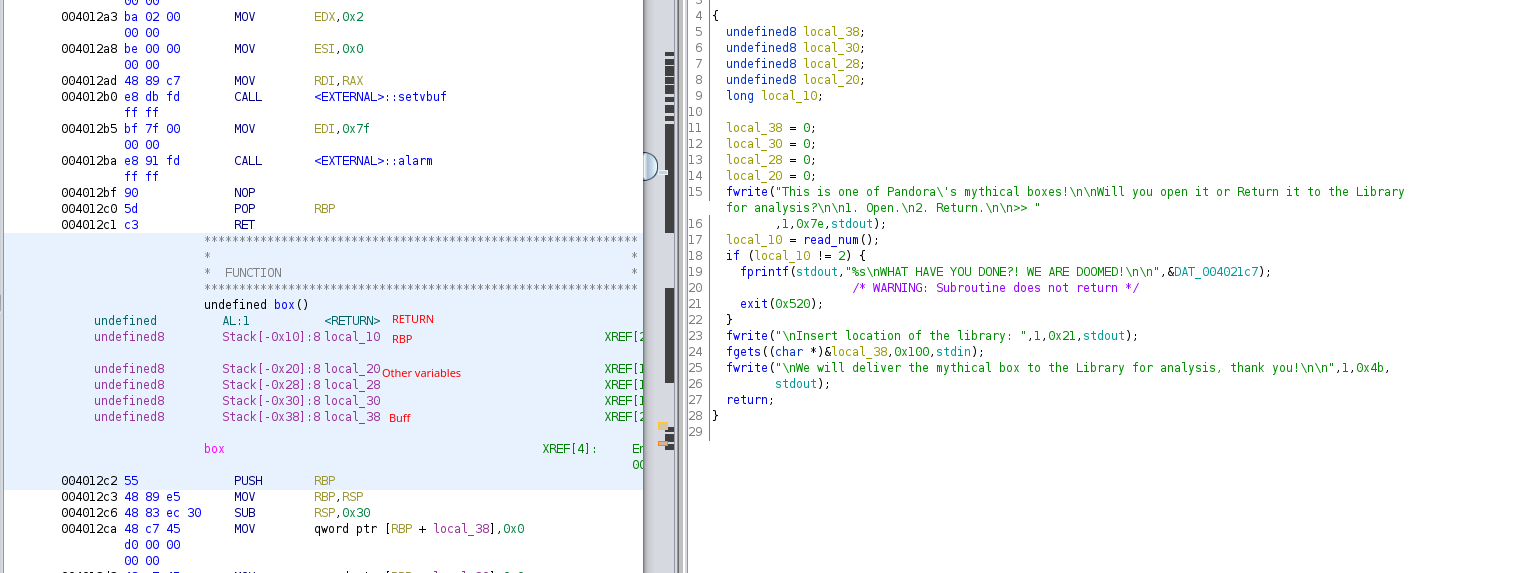Click XREF[4] beside the box label
Screen dimensions: 1538x573
(x=569, y=449)
